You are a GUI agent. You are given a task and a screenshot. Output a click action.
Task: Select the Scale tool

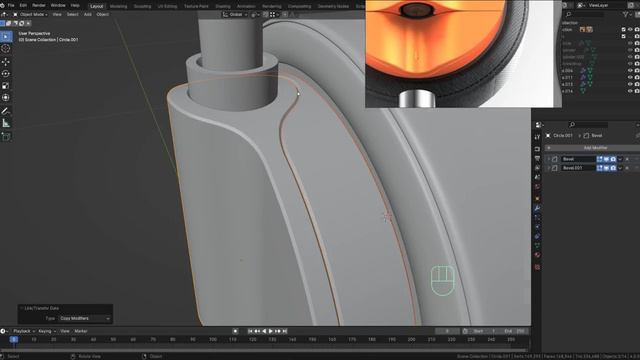pyautogui.click(x=6, y=86)
